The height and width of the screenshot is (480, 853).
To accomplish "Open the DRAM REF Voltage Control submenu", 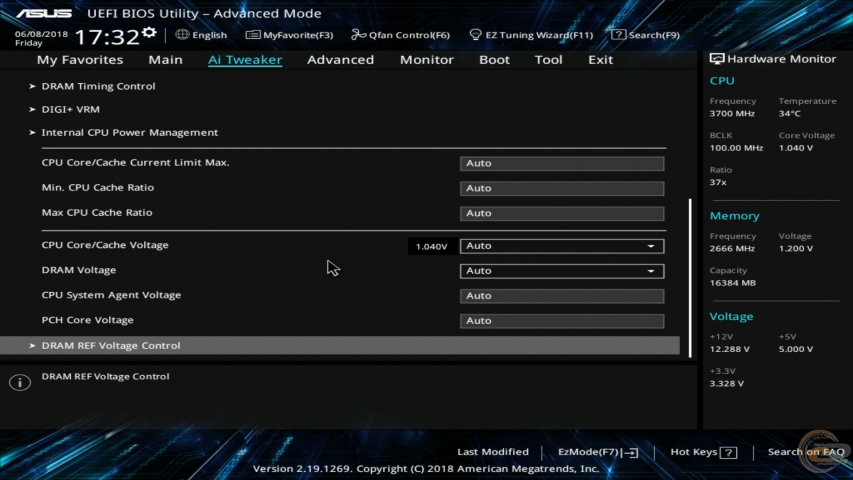I will (x=111, y=346).
